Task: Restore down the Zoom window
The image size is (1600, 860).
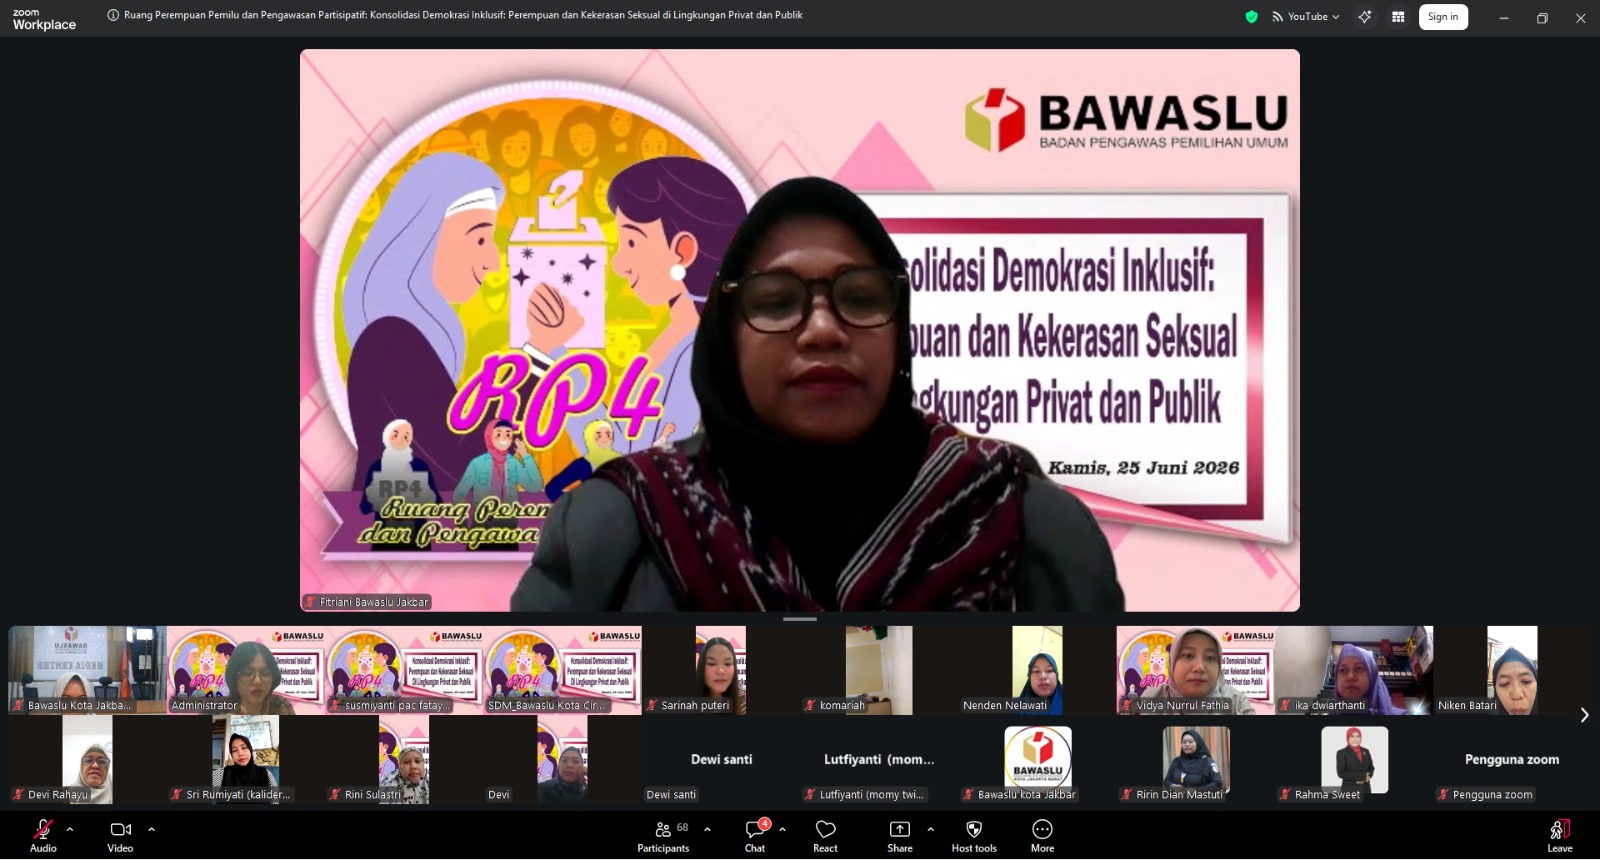Action: click(x=1542, y=18)
